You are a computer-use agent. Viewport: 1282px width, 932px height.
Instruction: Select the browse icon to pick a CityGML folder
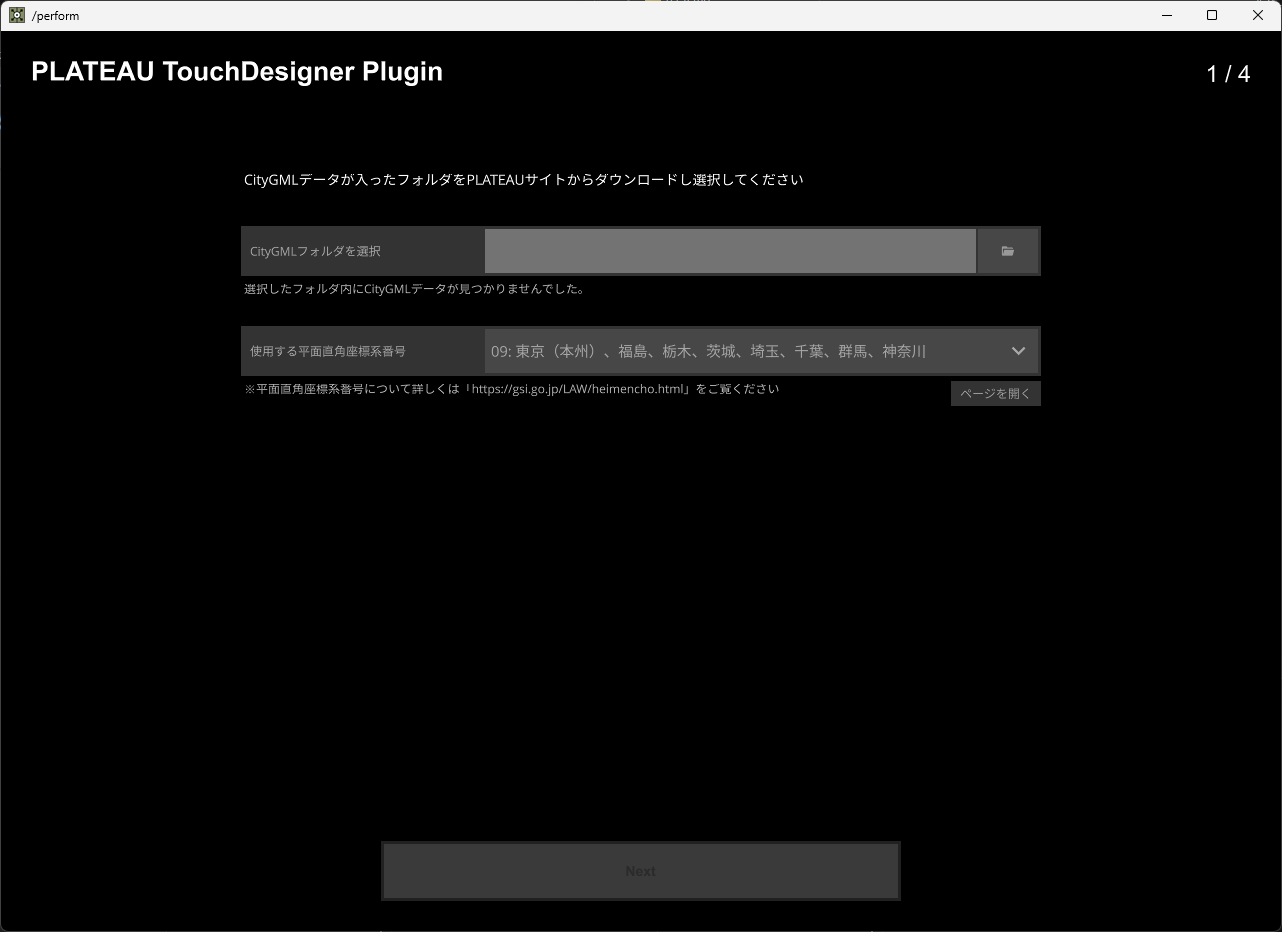pos(1007,250)
